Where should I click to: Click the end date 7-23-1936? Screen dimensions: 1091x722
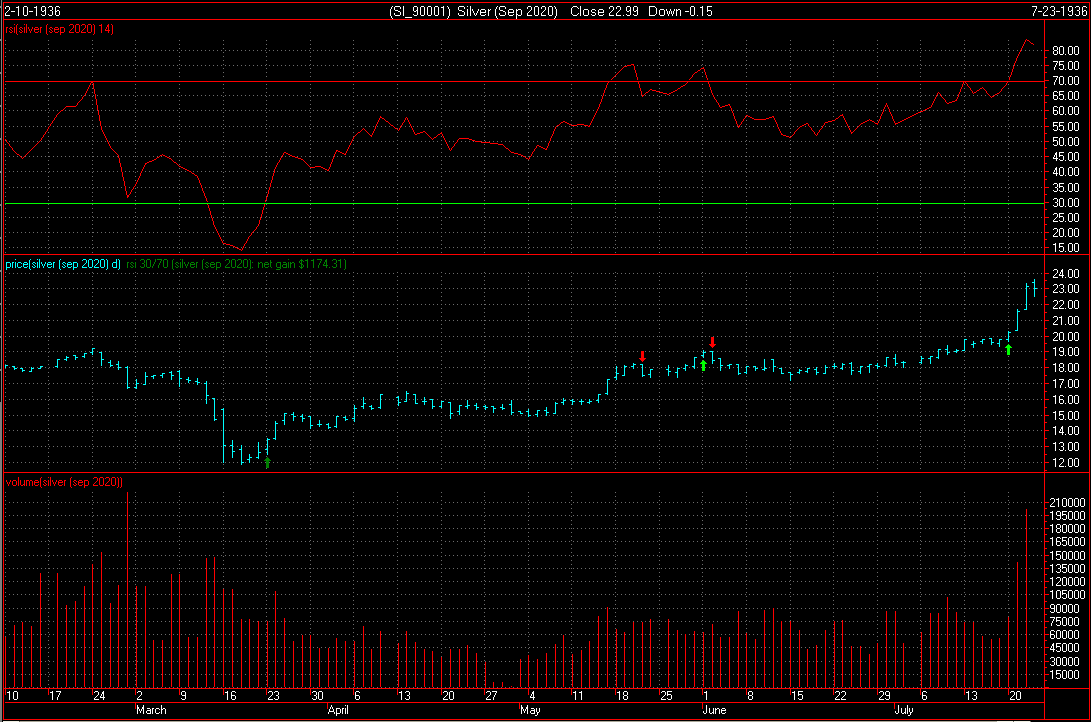[1058, 11]
